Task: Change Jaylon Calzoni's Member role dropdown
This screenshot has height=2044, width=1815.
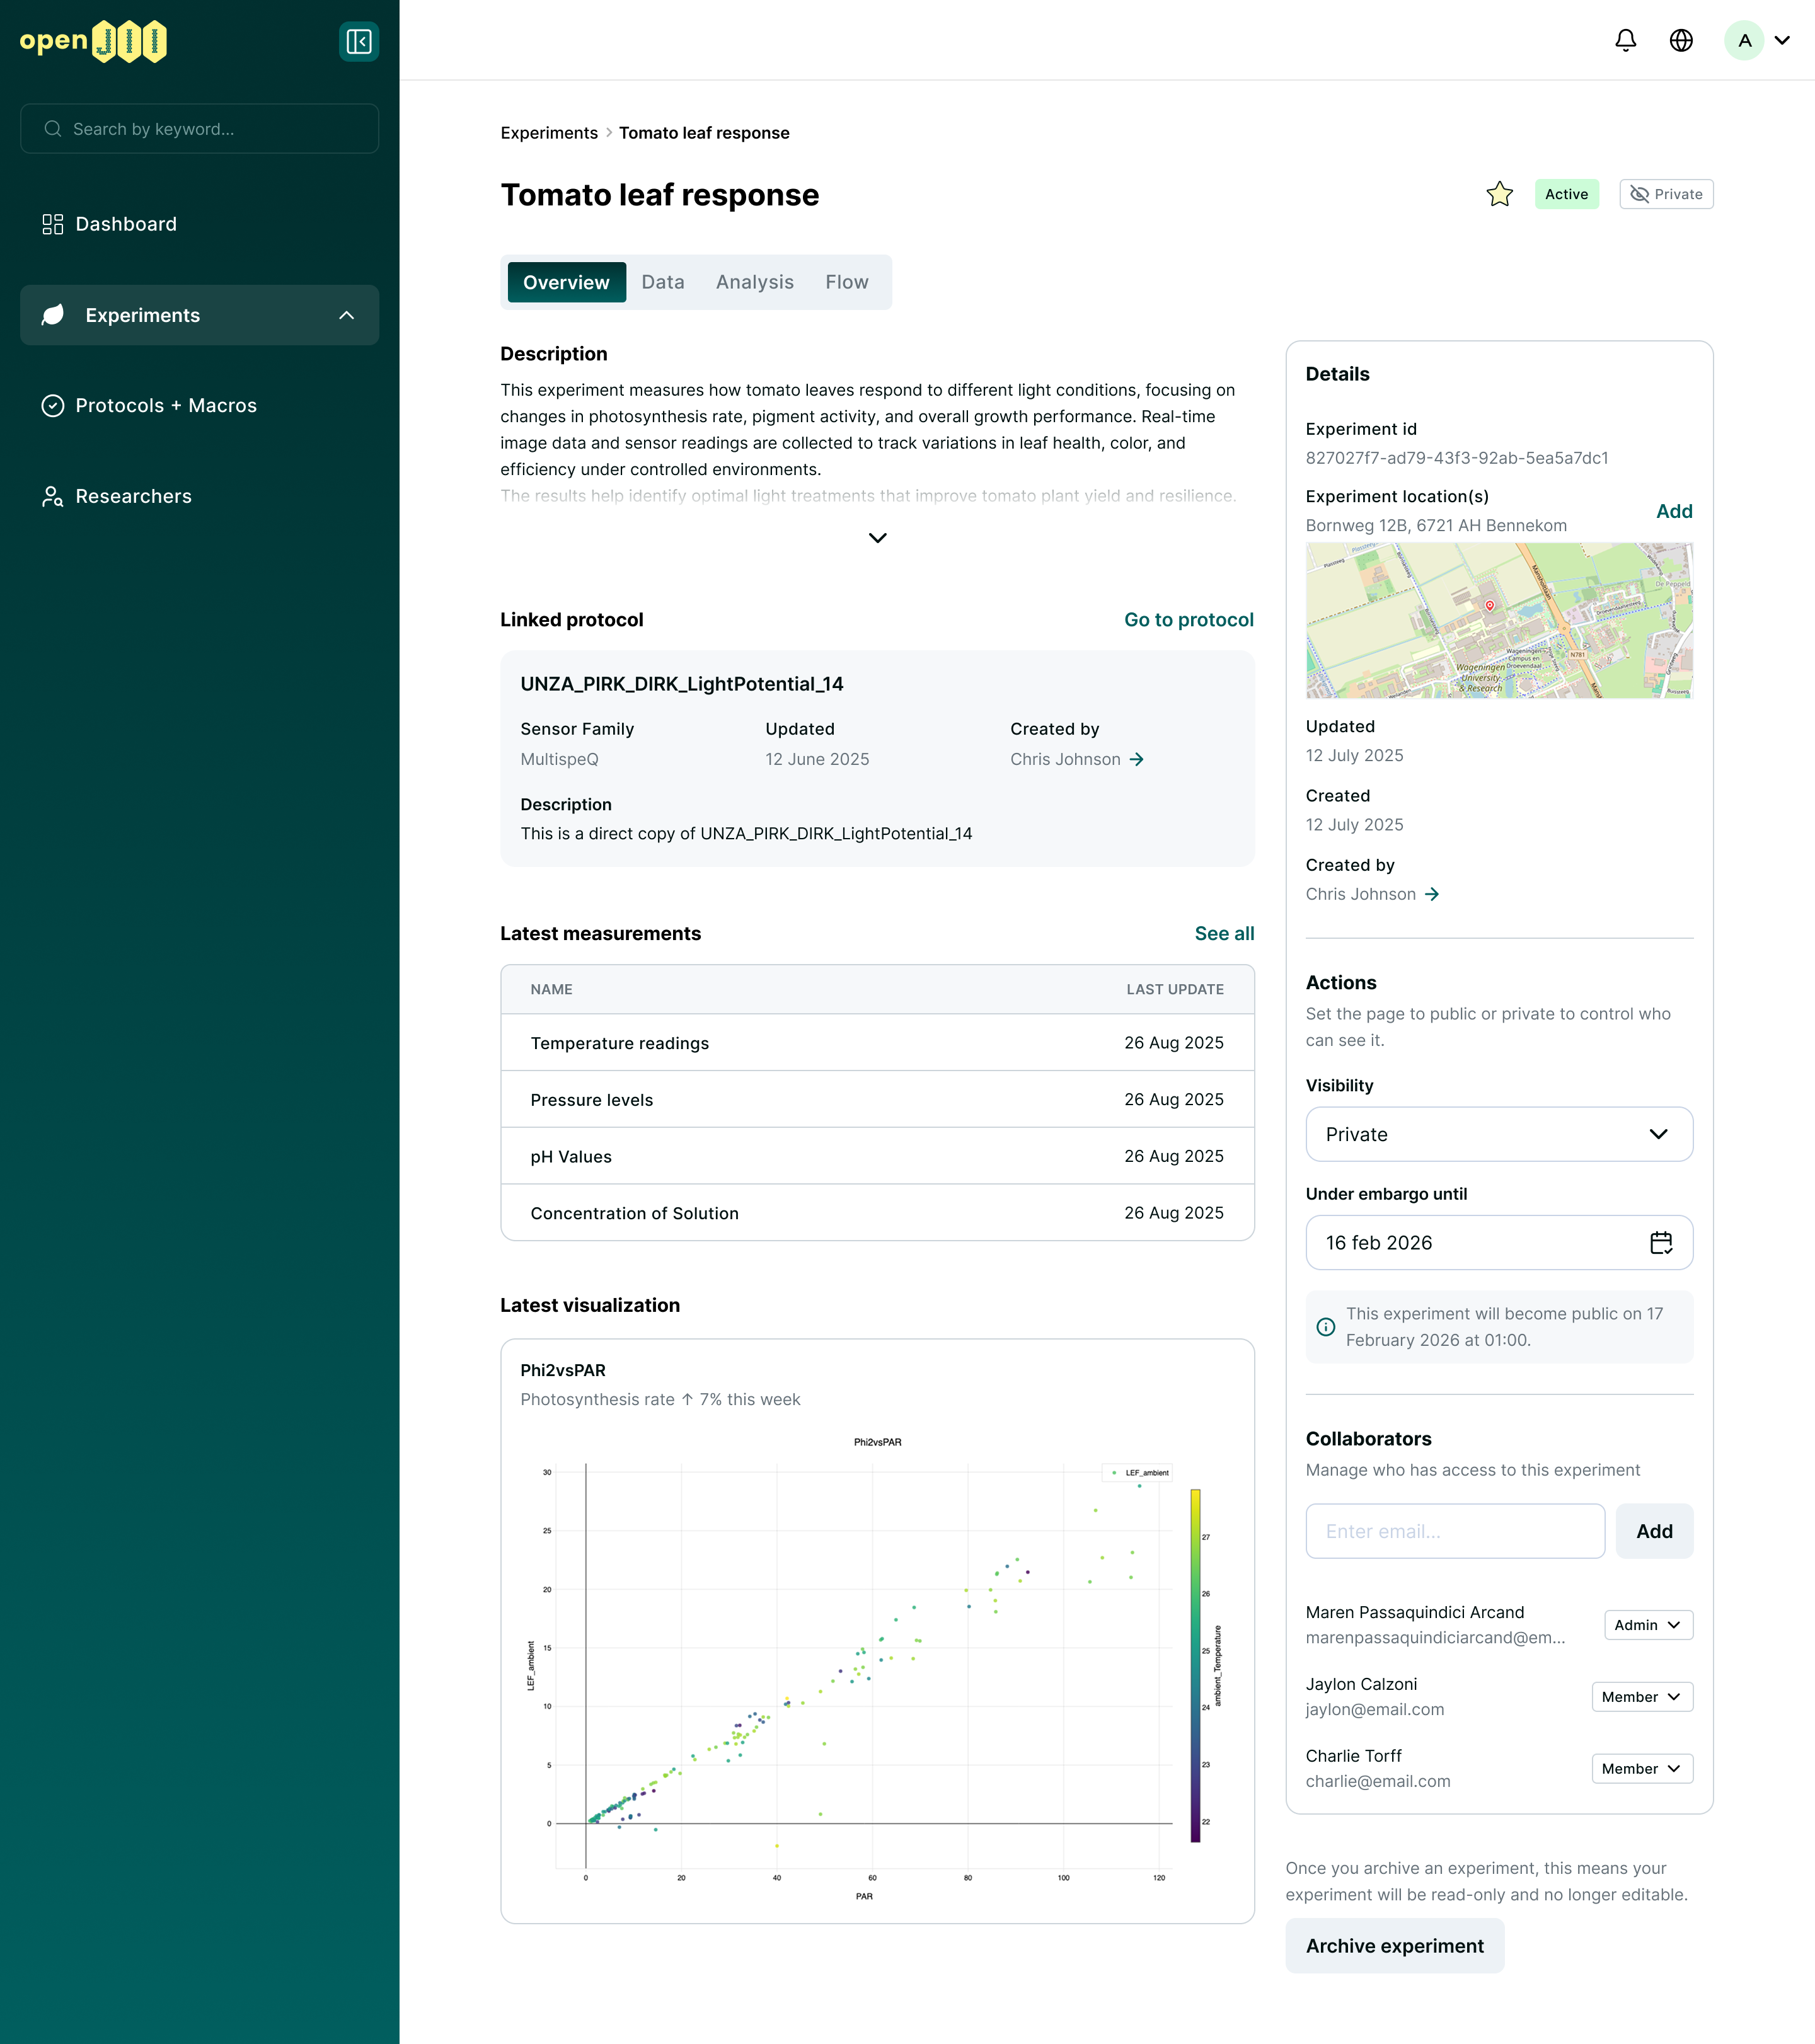Action: coord(1641,1696)
